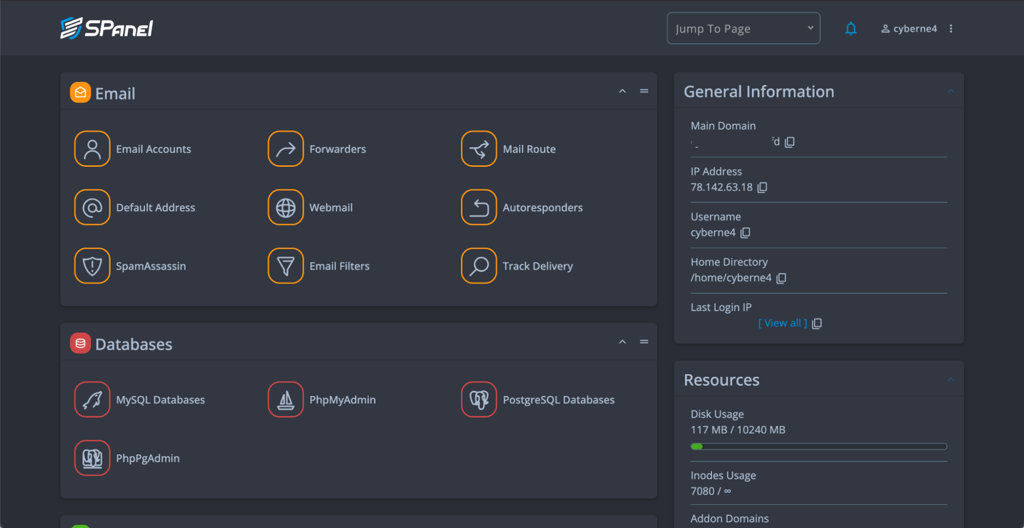The width and height of the screenshot is (1024, 528).
Task: Open the cyberne4 account menu
Action: [909, 29]
